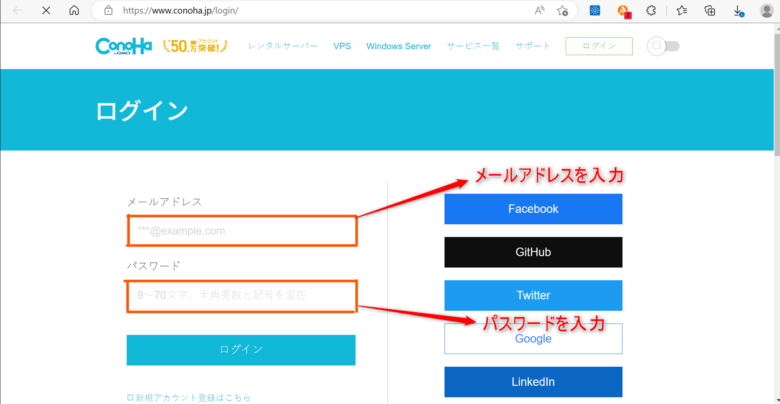
Task: Click the ConoHa logo
Action: click(x=124, y=46)
